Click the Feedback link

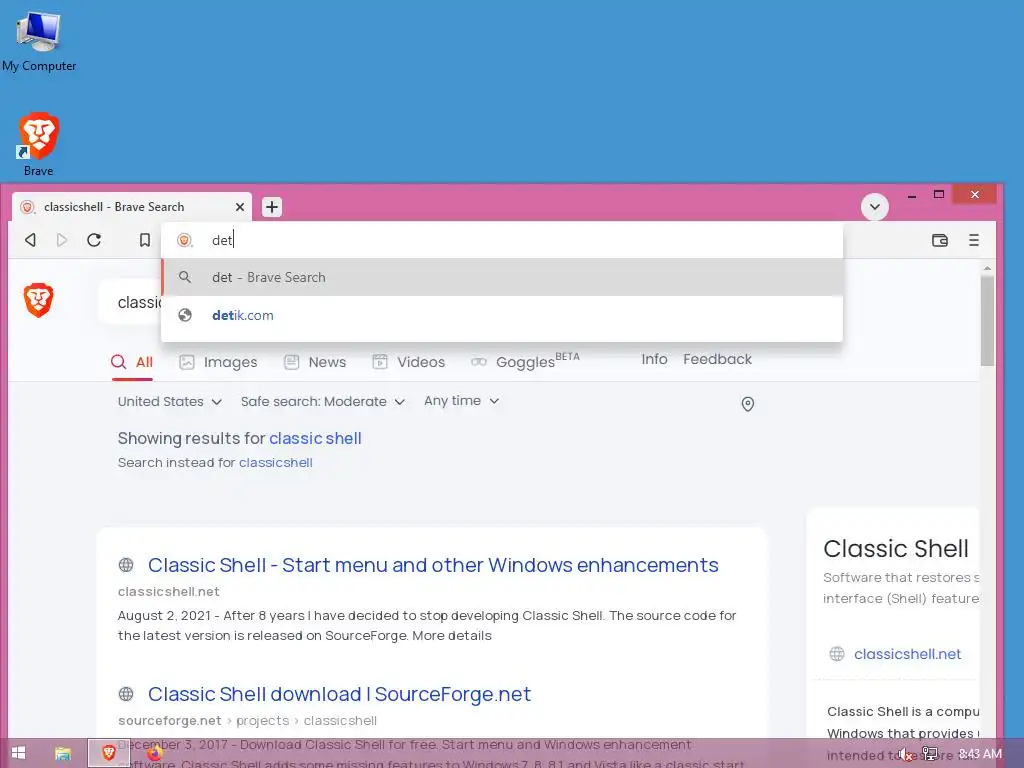[717, 359]
